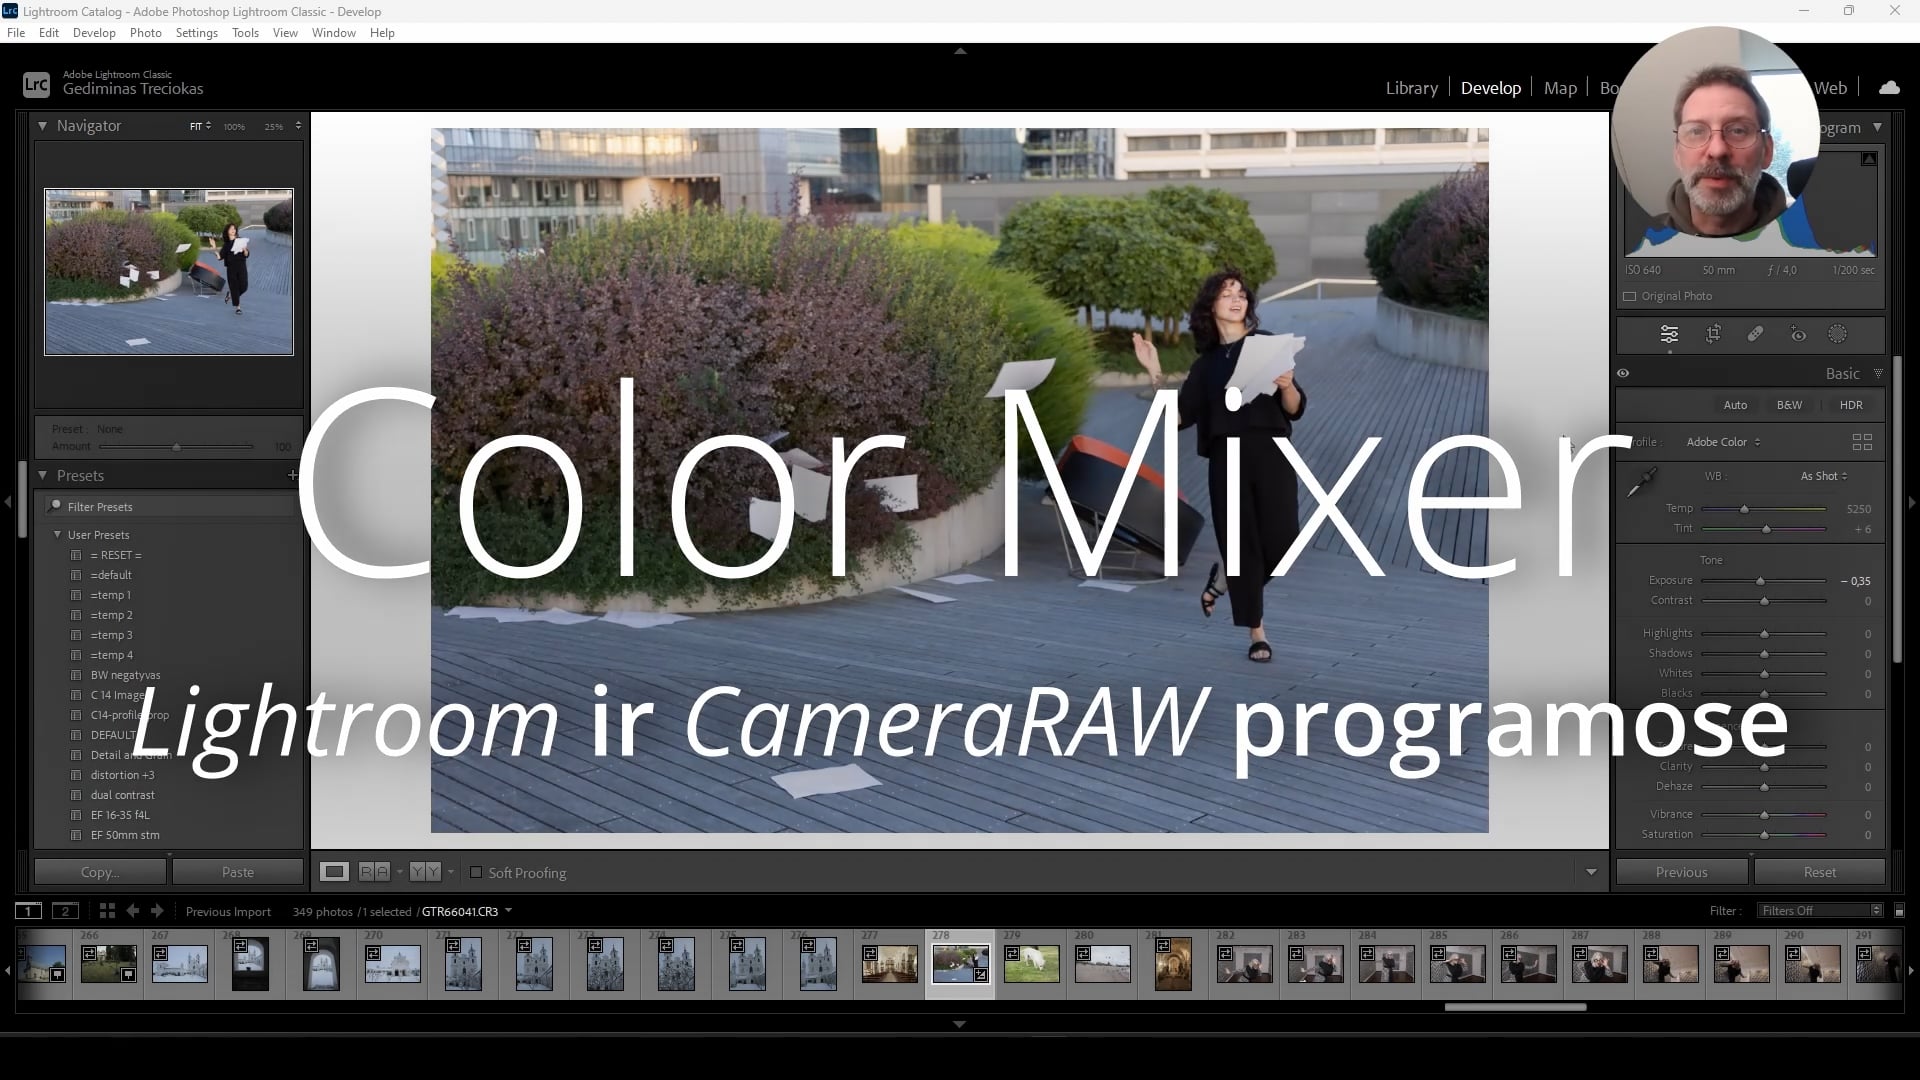1920x1080 pixels.
Task: Toggle filter lock switch at filmstrip
Action: [1899, 911]
